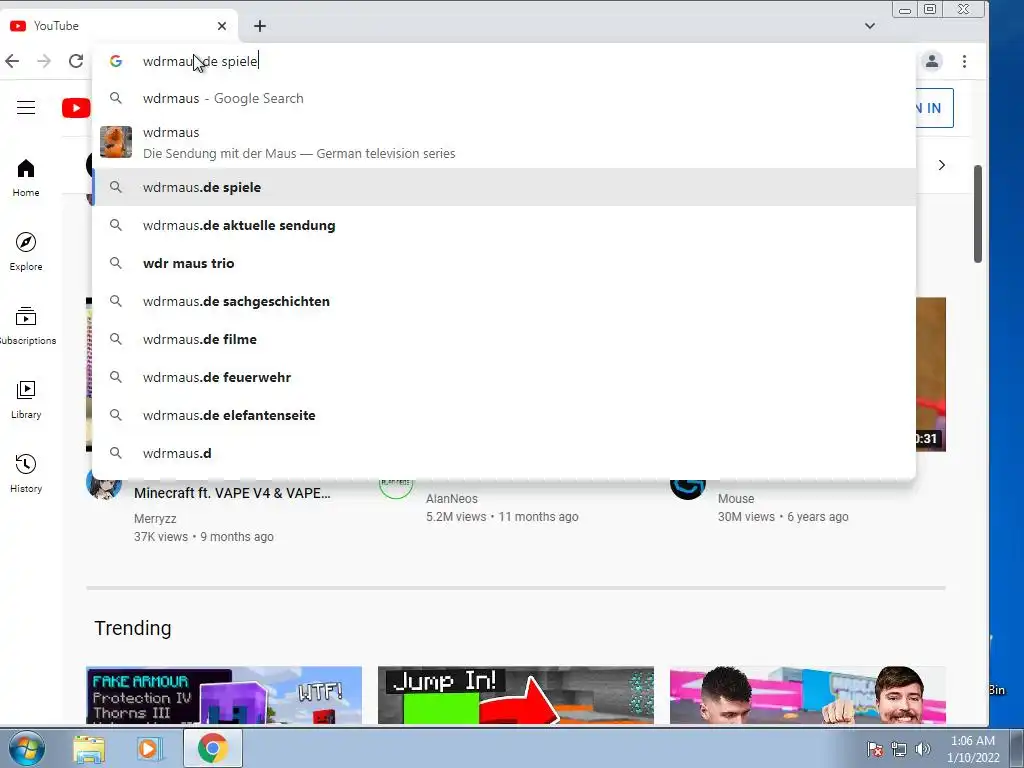1024x768 pixels.
Task: Open the tab search dropdown chevron
Action: [870, 26]
